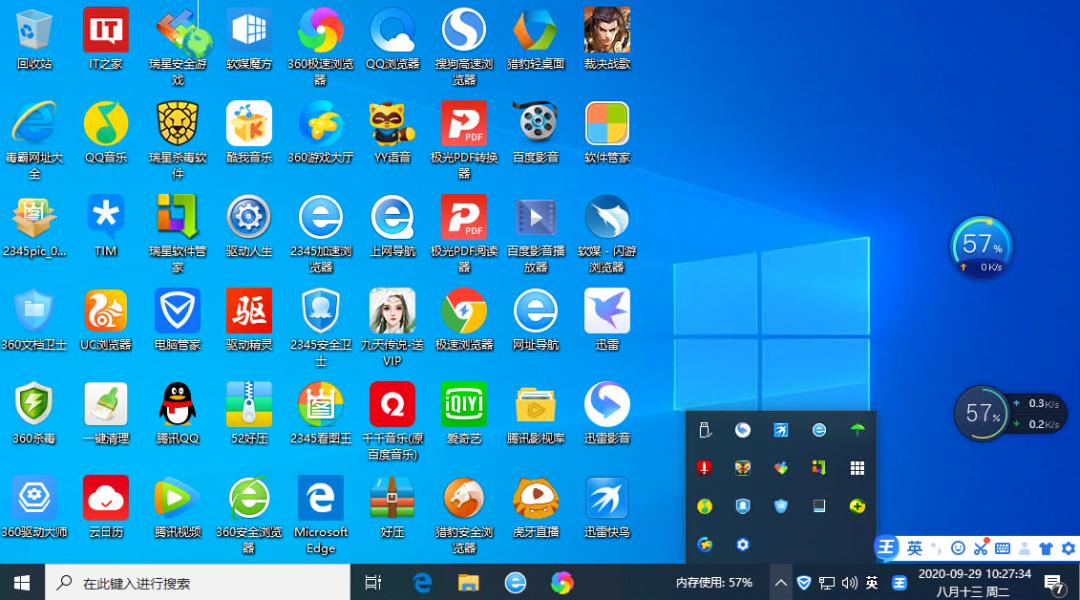Open the notification center with badge 7
The height and width of the screenshot is (600, 1080).
(1054, 583)
